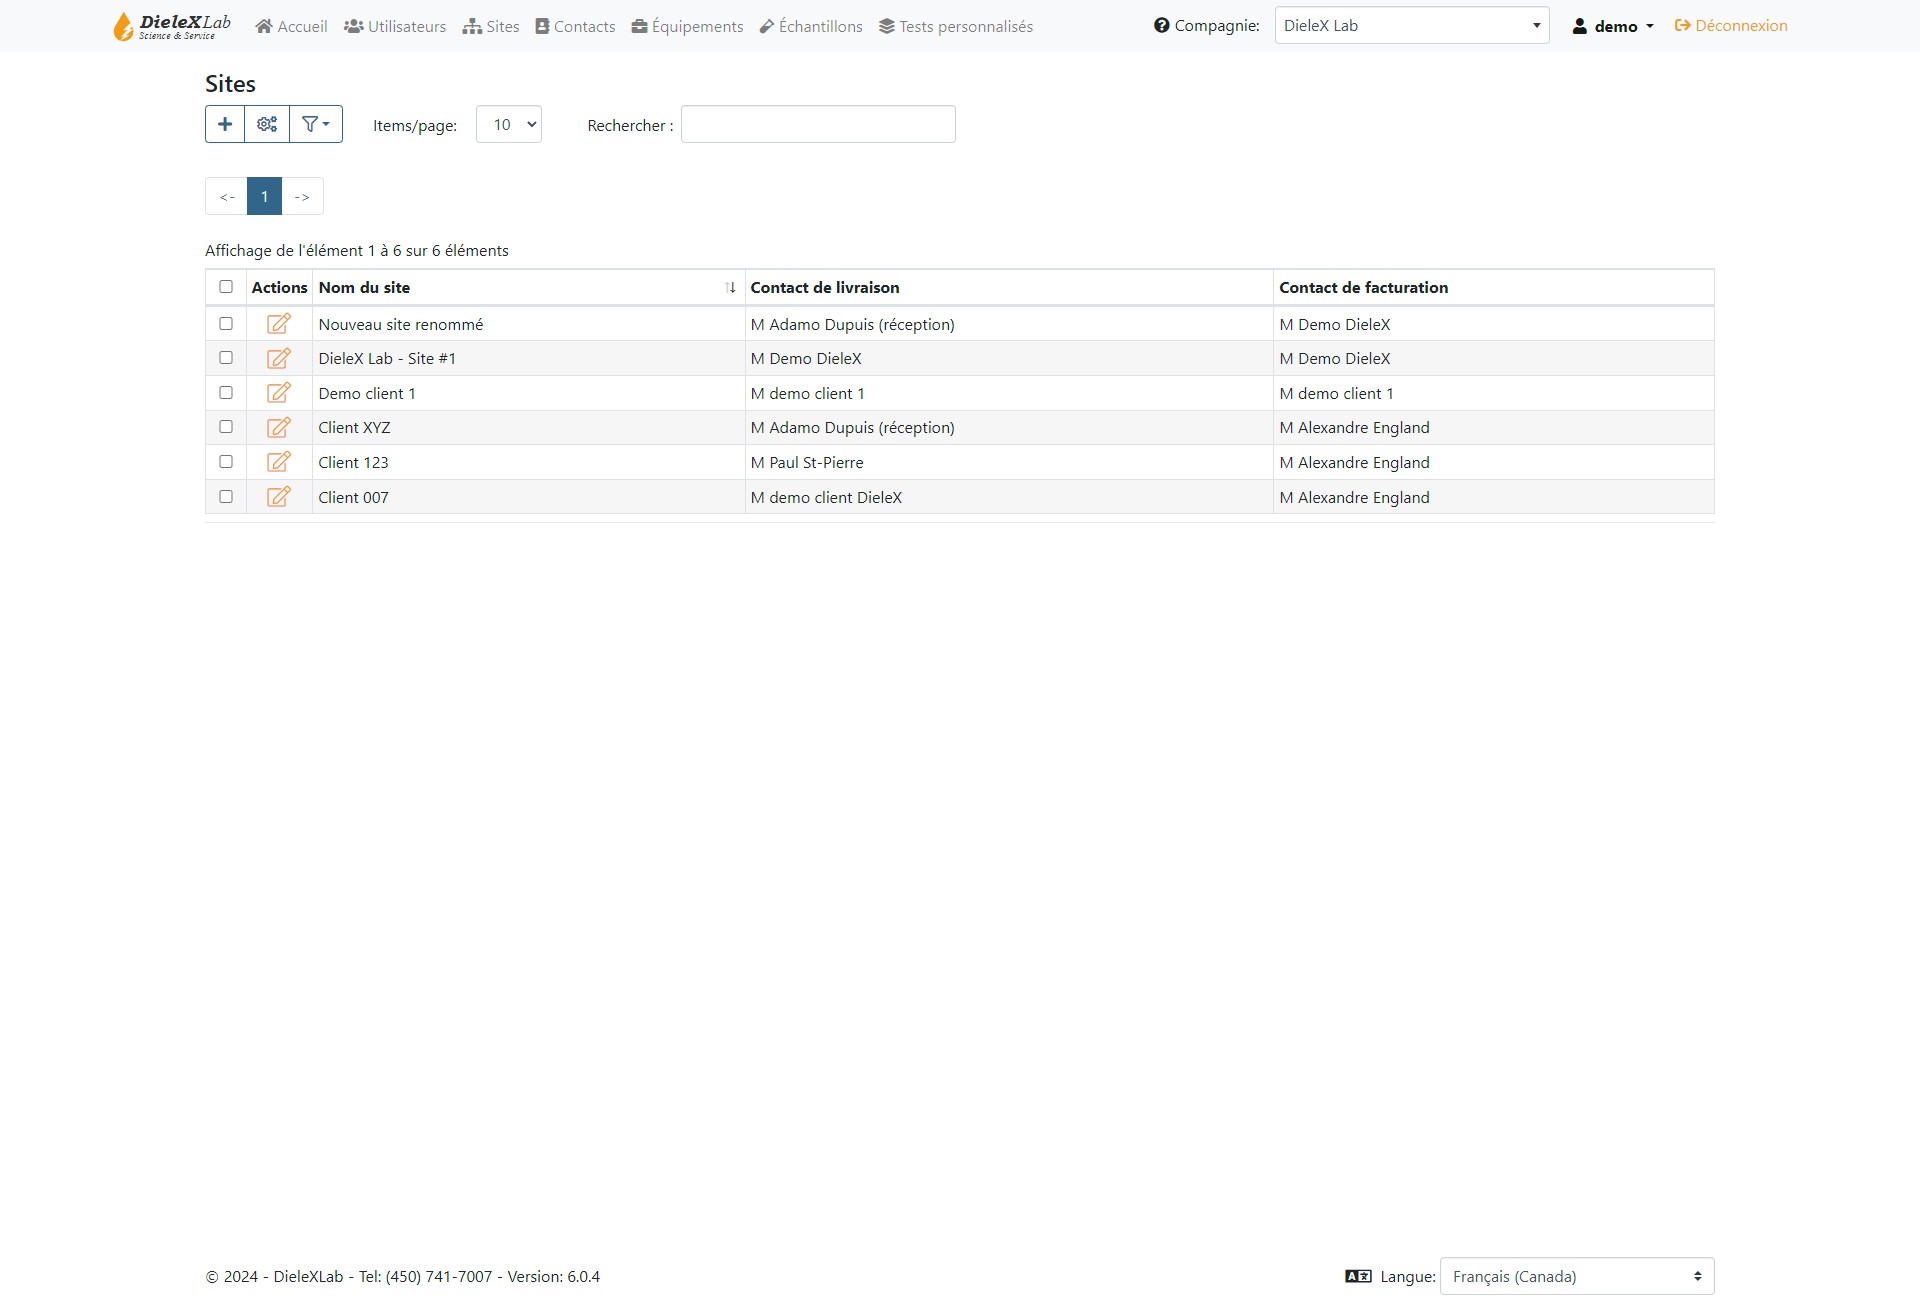Check the box for Client 123
1920x1303 pixels.
[226, 462]
